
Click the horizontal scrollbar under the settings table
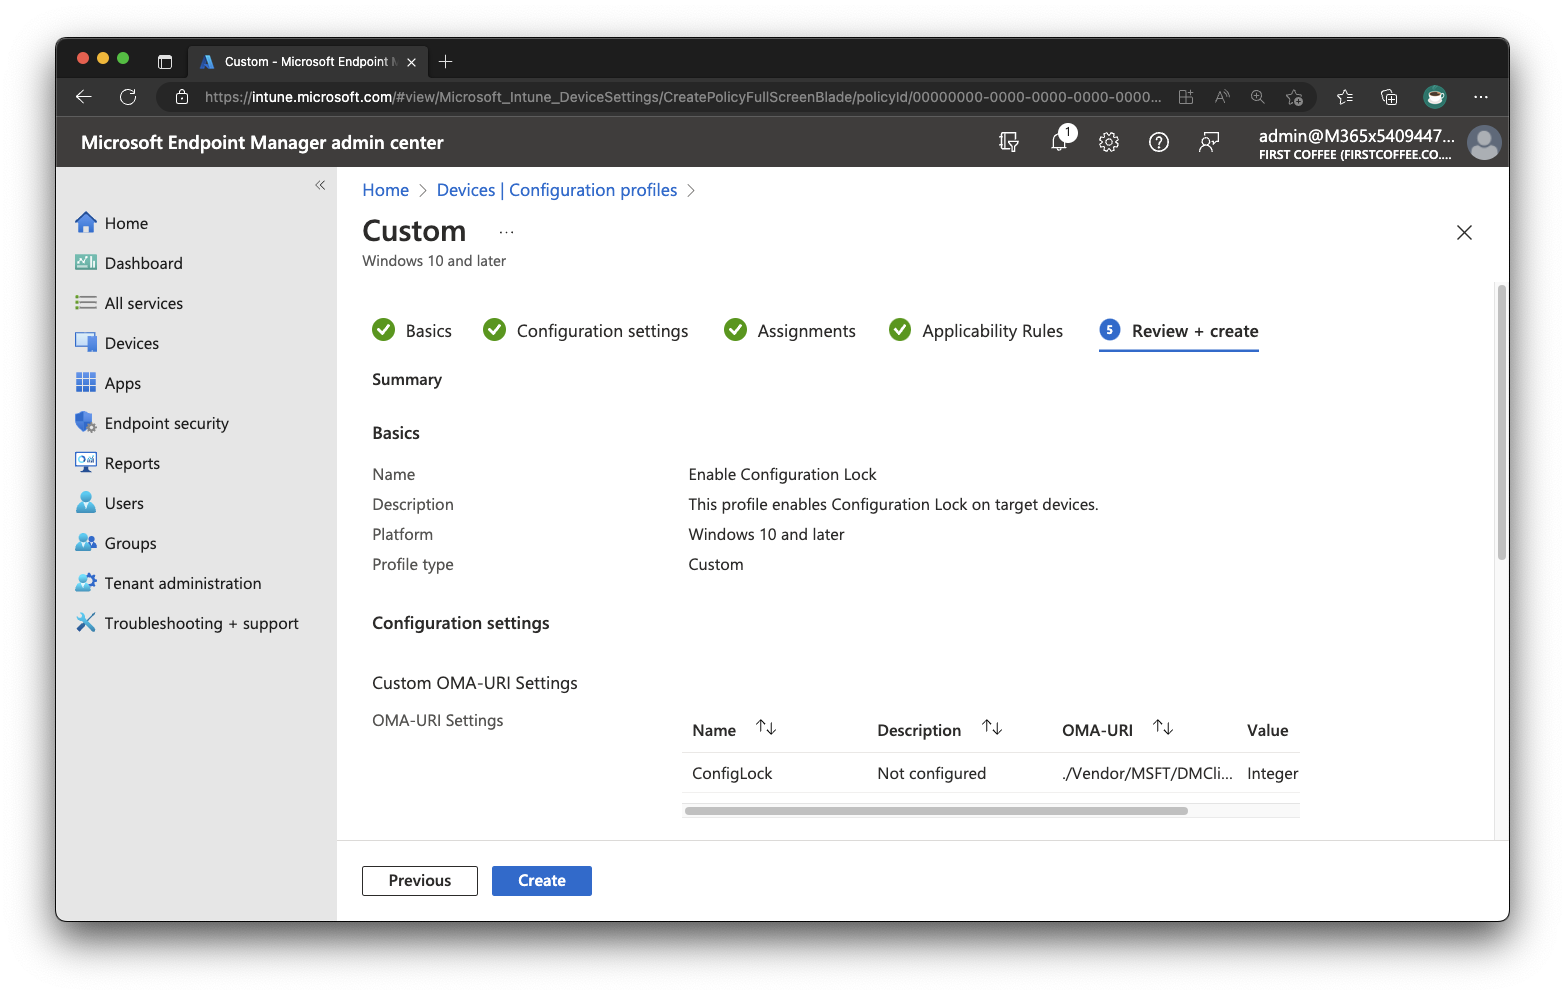pyautogui.click(x=935, y=810)
